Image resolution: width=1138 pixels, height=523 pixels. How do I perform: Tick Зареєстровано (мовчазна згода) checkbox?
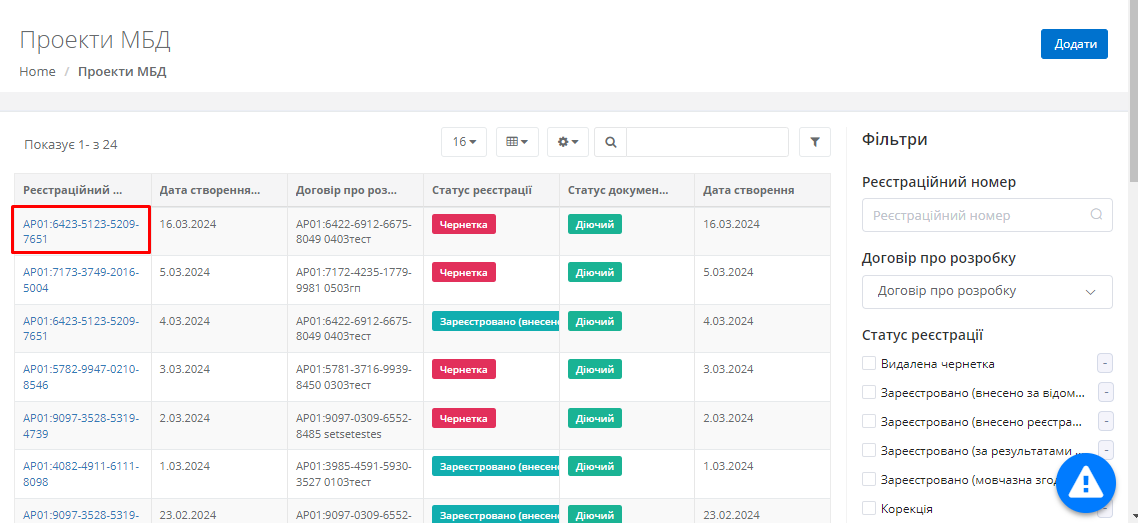point(869,480)
